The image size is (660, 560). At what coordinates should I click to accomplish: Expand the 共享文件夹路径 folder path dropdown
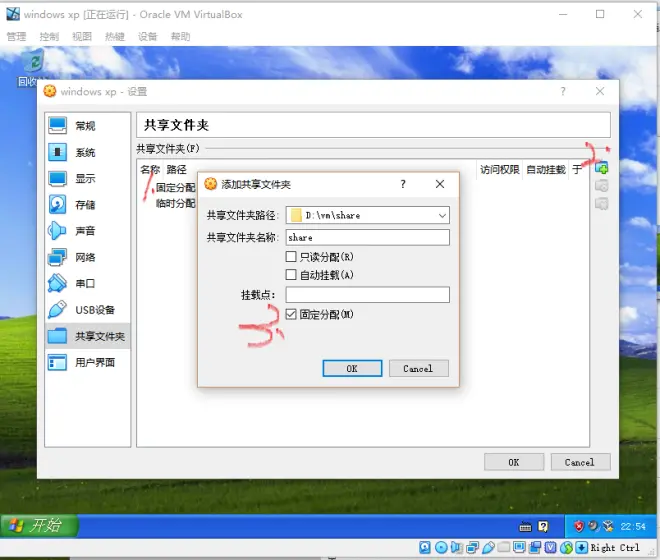tap(442, 215)
